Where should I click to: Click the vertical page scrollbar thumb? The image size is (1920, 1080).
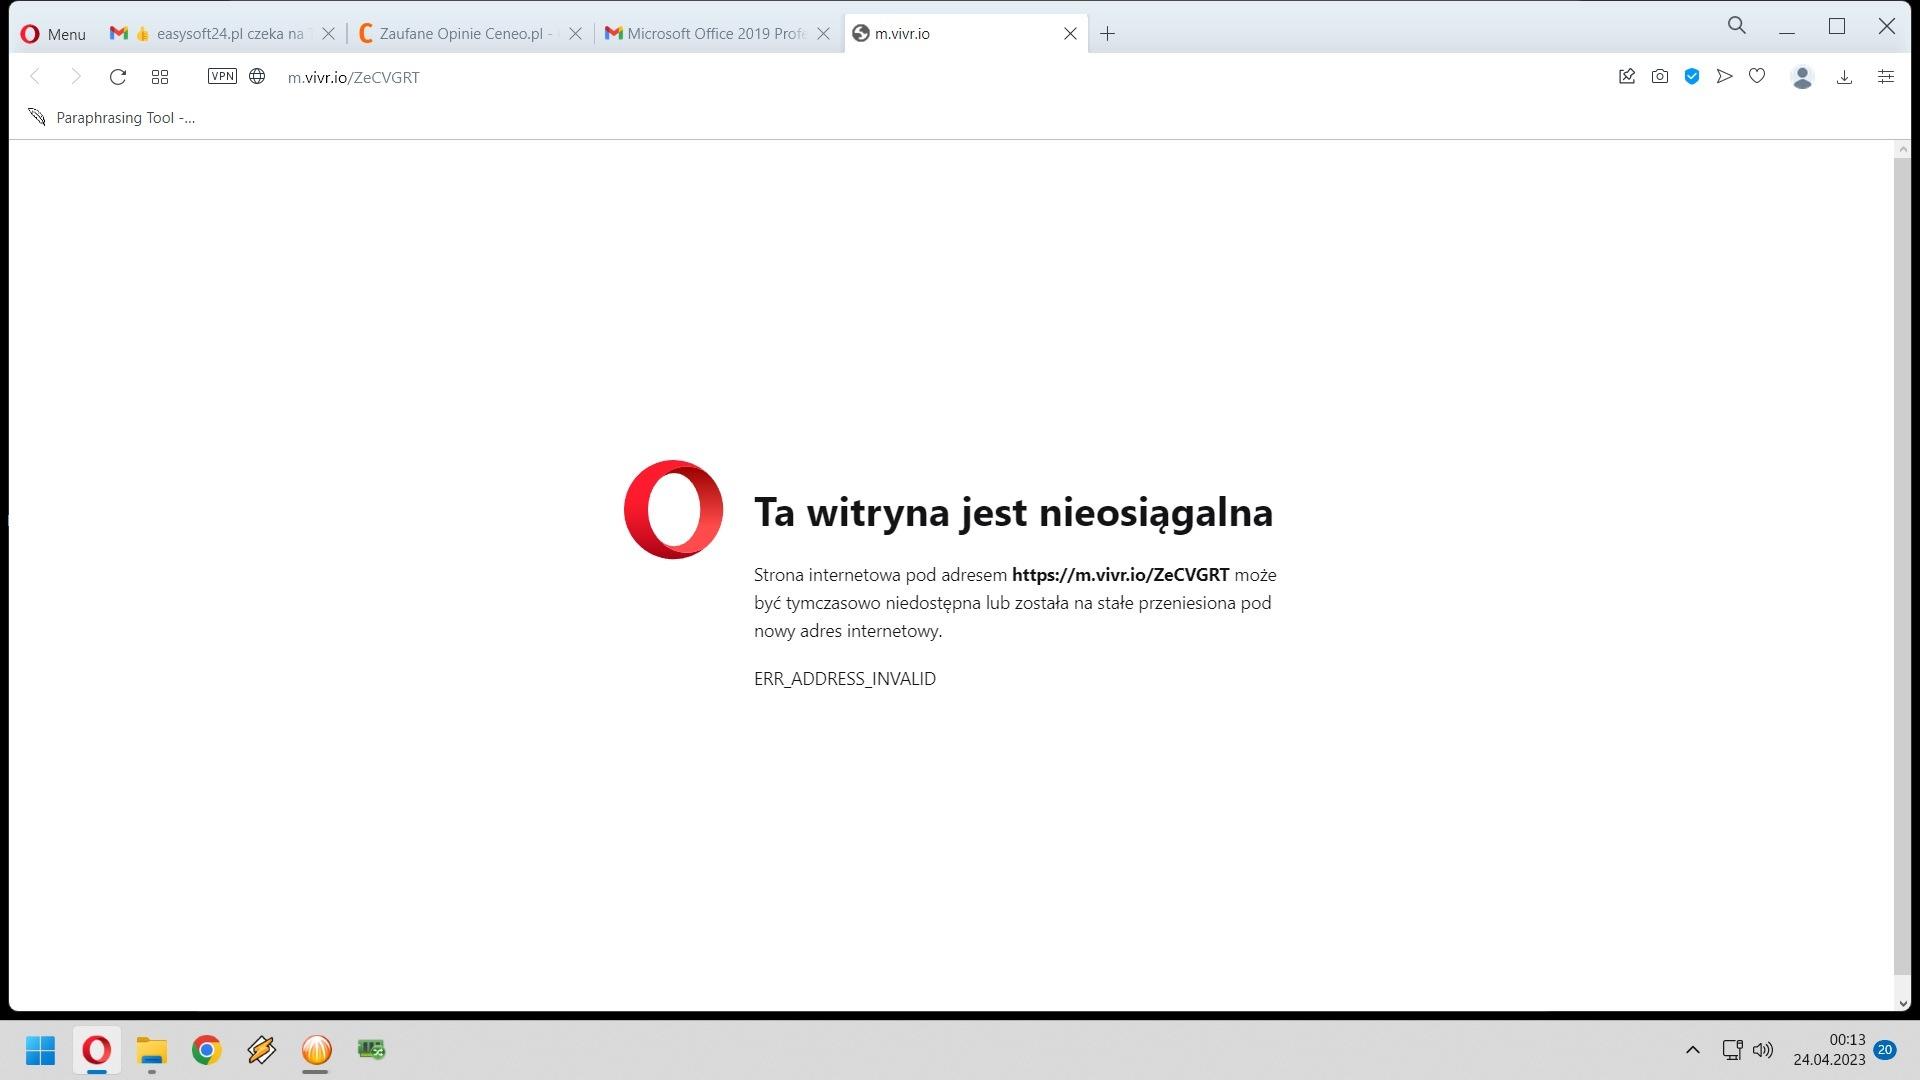click(x=1902, y=565)
